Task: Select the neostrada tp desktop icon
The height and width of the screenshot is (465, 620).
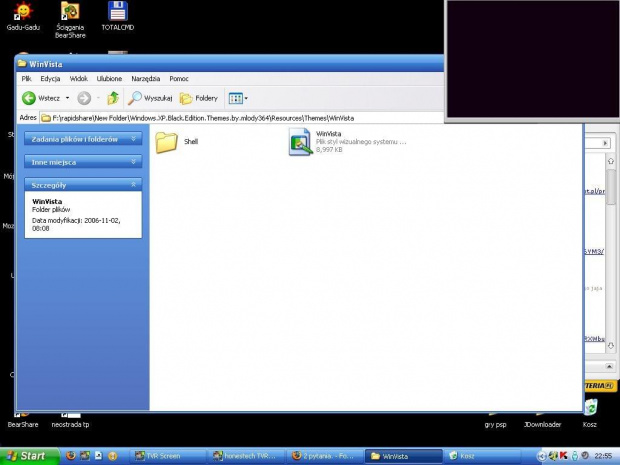Action: pyautogui.click(x=70, y=423)
